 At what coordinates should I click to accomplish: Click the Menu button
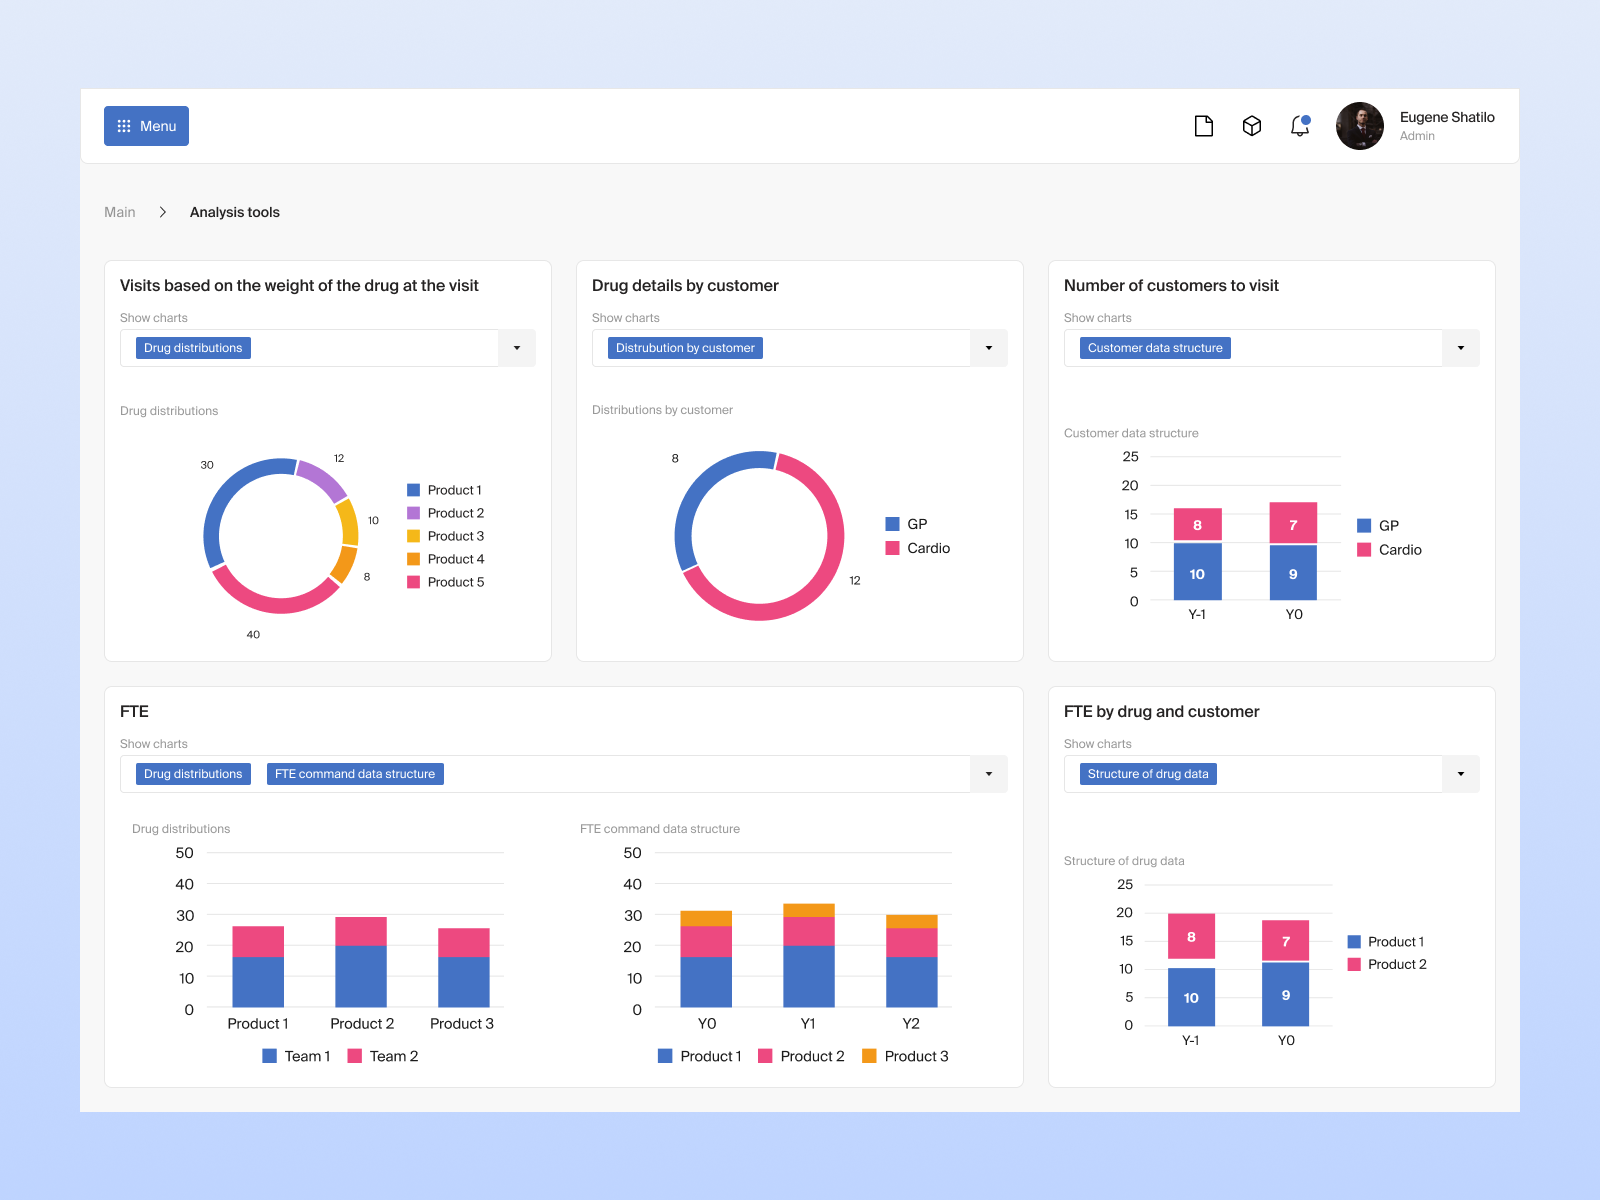pyautogui.click(x=146, y=125)
